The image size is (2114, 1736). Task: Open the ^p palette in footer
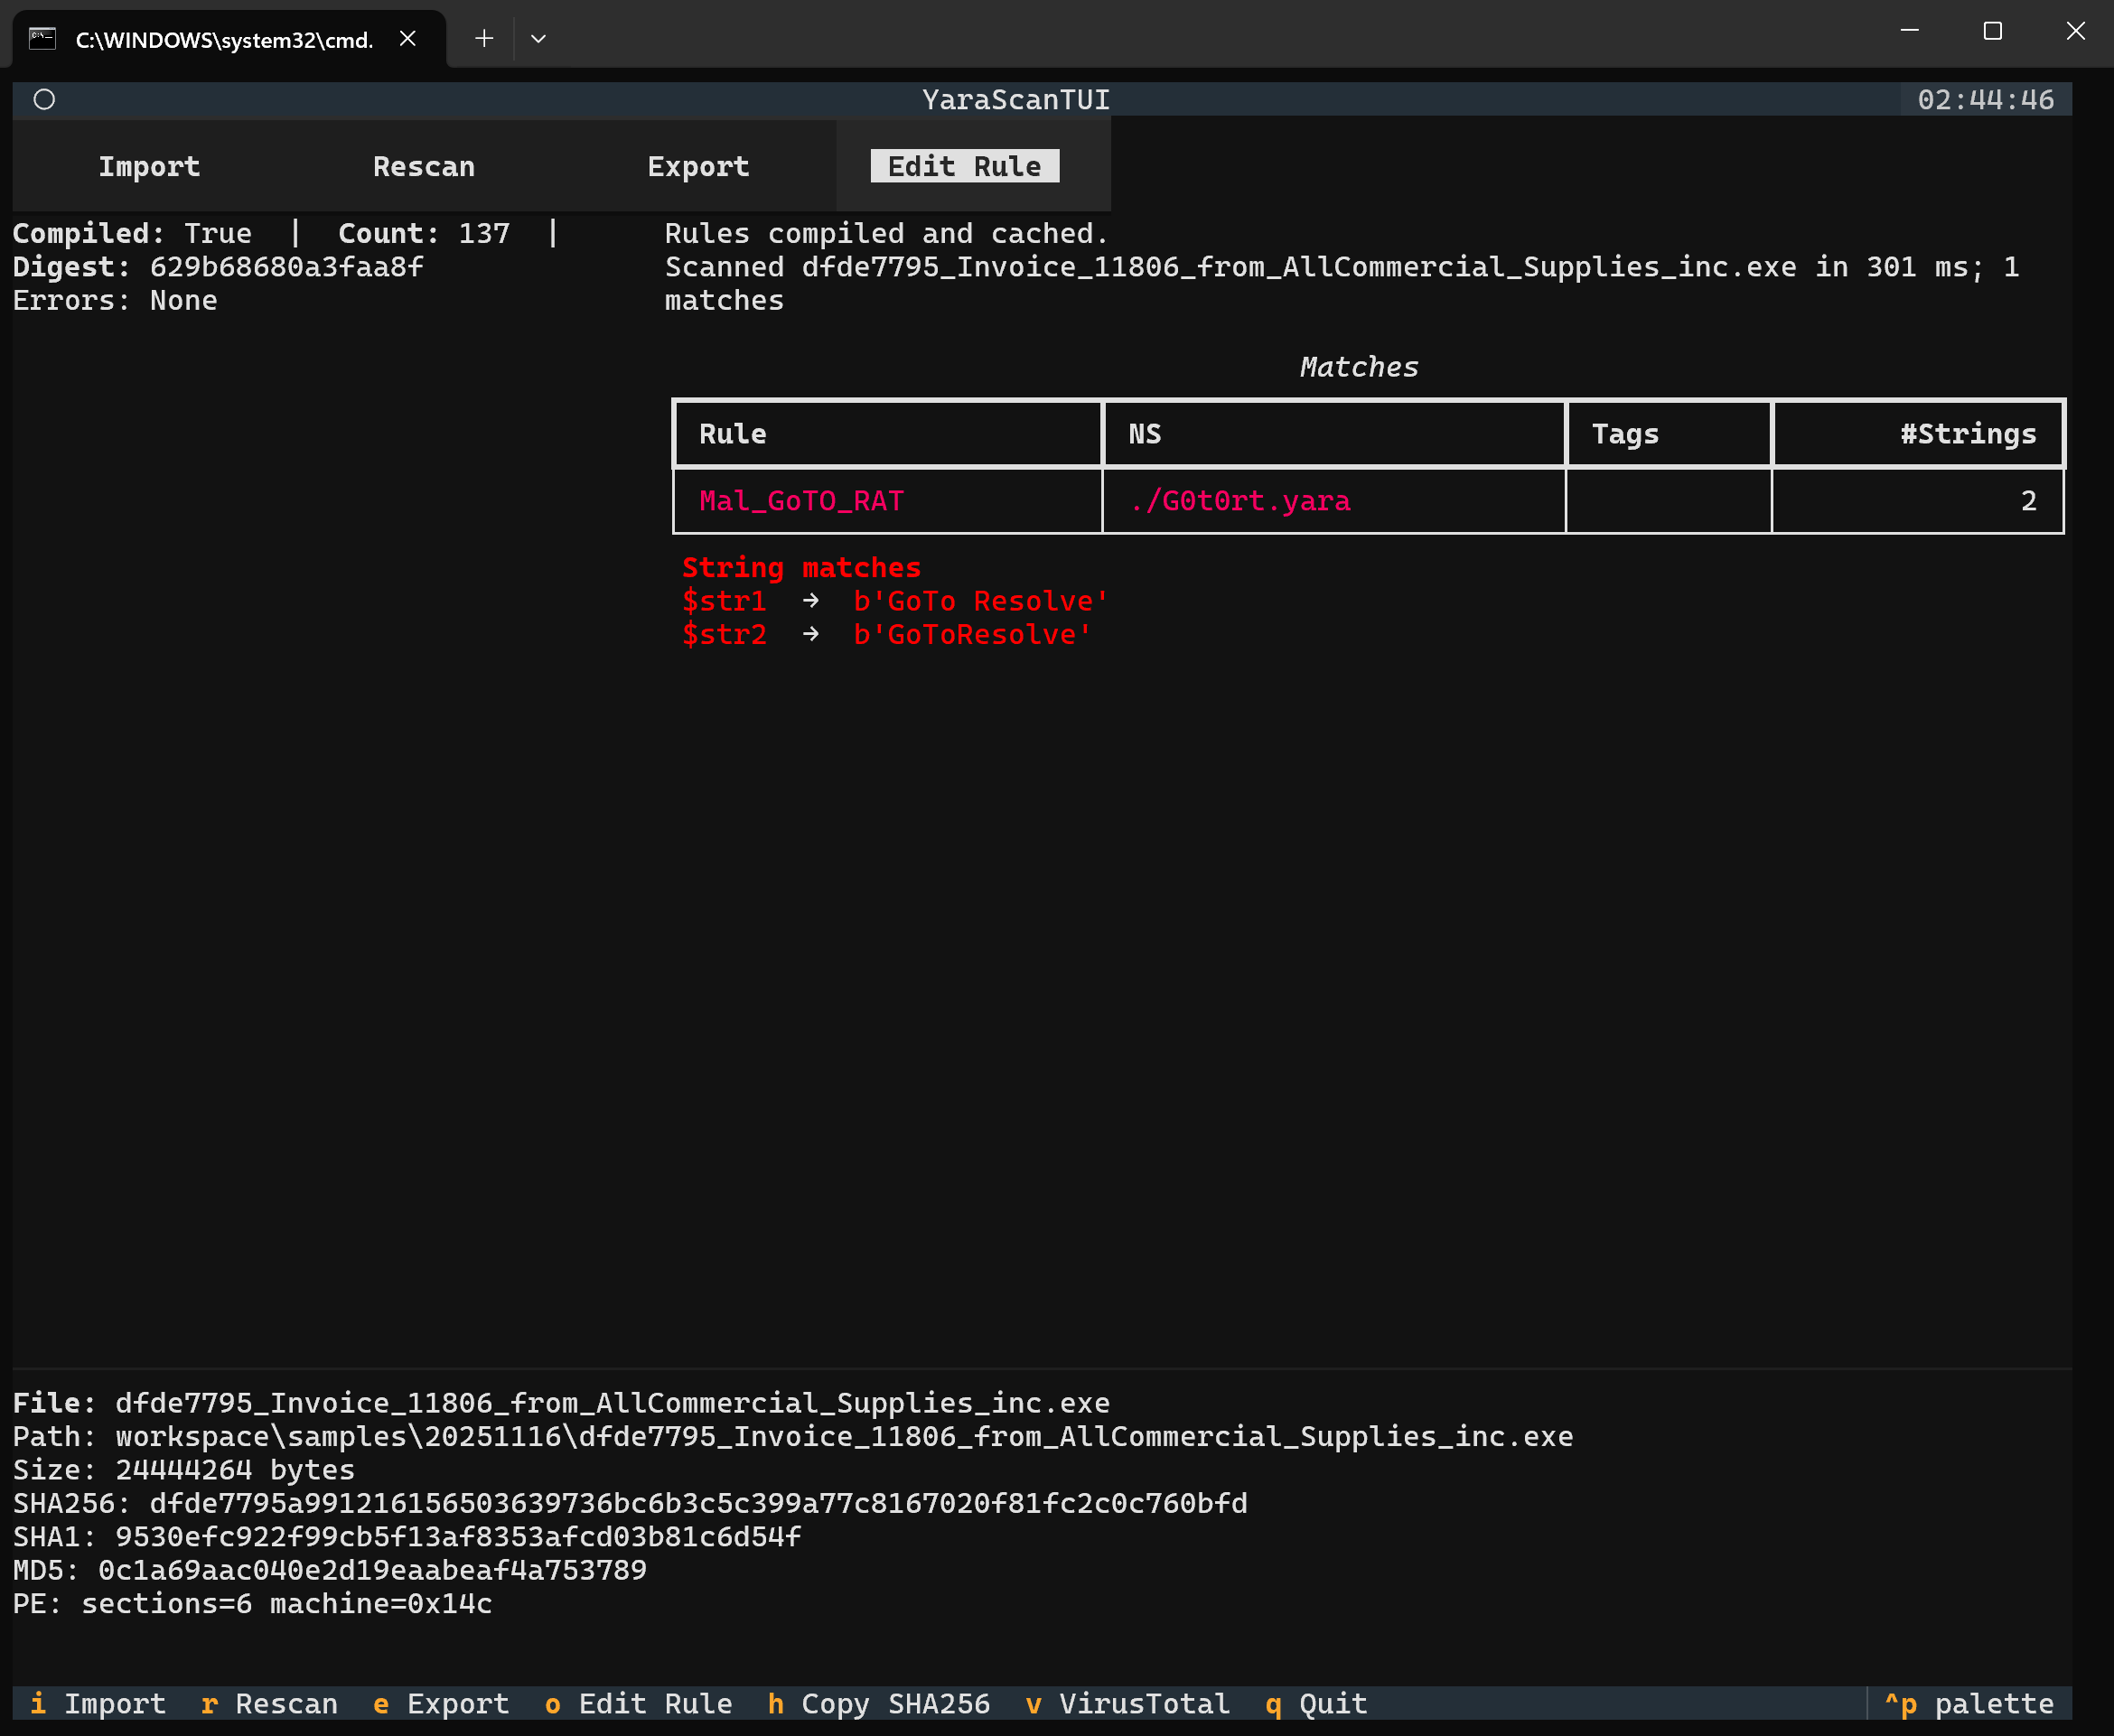[1968, 1703]
